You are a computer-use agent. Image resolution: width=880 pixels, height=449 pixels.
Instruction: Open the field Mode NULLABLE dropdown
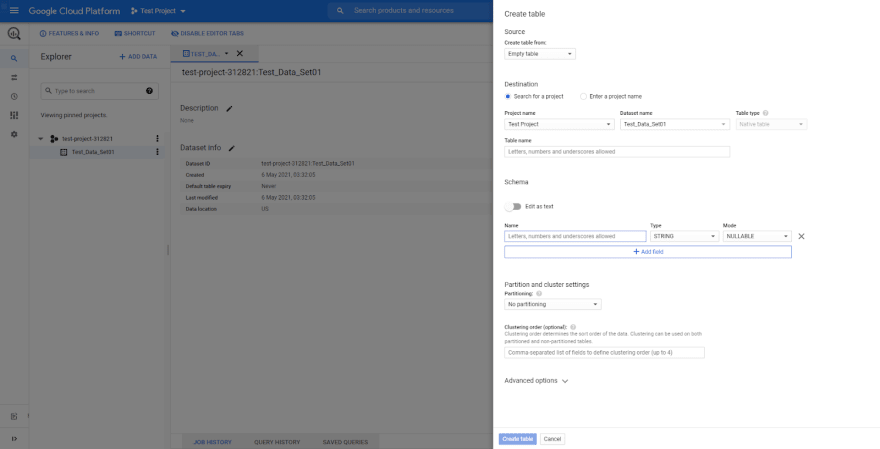tap(757, 236)
